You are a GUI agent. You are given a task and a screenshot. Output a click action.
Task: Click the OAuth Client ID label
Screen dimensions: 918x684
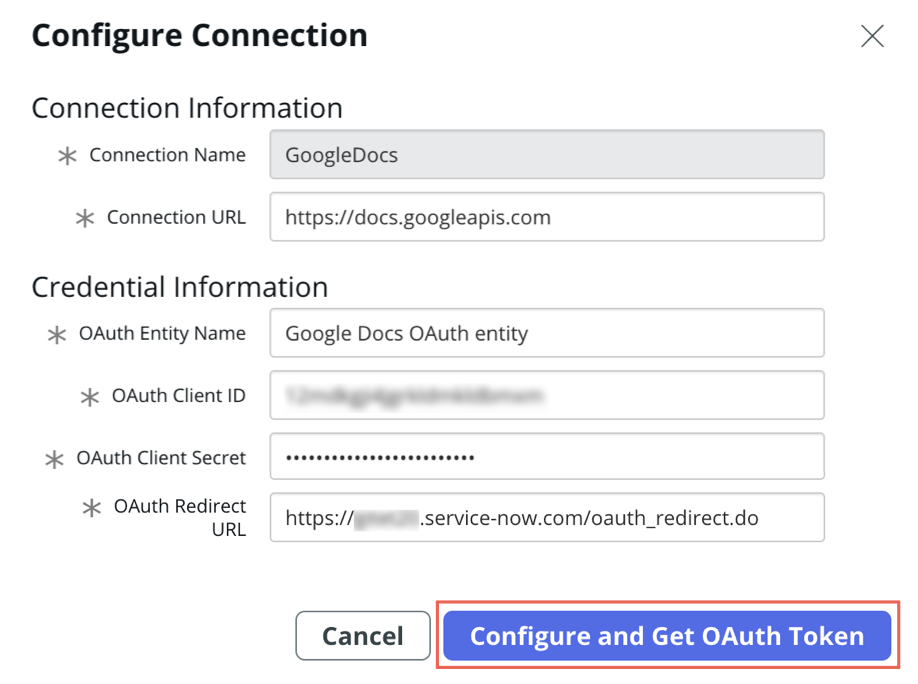[x=179, y=395]
